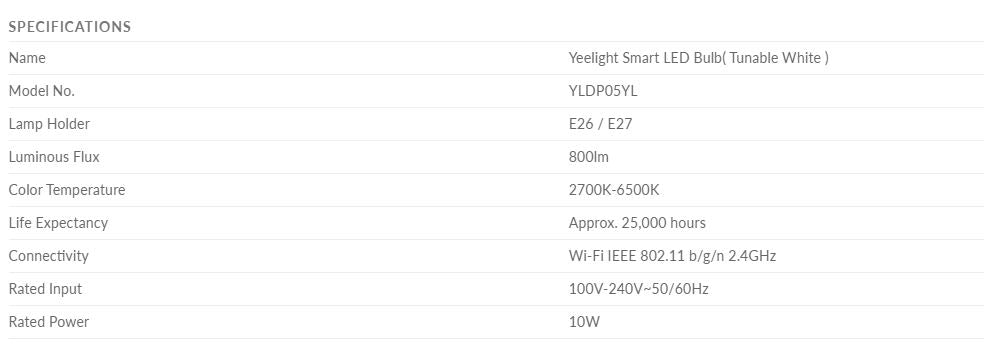The image size is (984, 364).
Task: Click the Approx. 25,000 hours value
Action: pos(637,223)
